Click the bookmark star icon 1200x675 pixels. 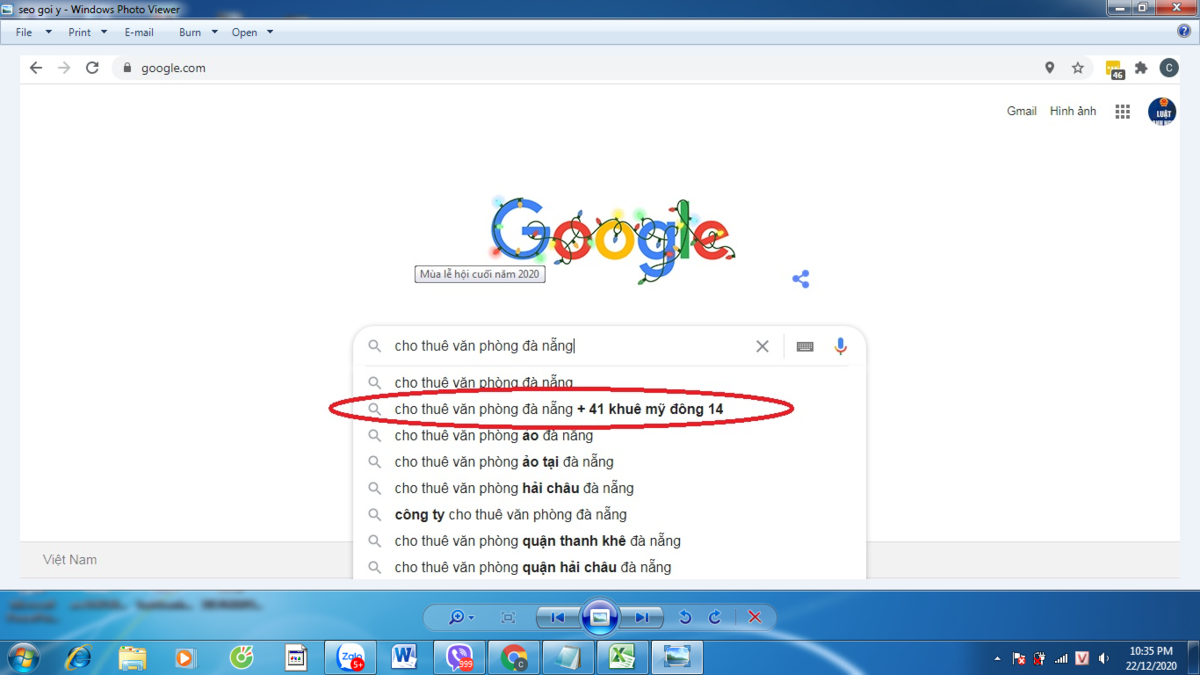point(1077,68)
